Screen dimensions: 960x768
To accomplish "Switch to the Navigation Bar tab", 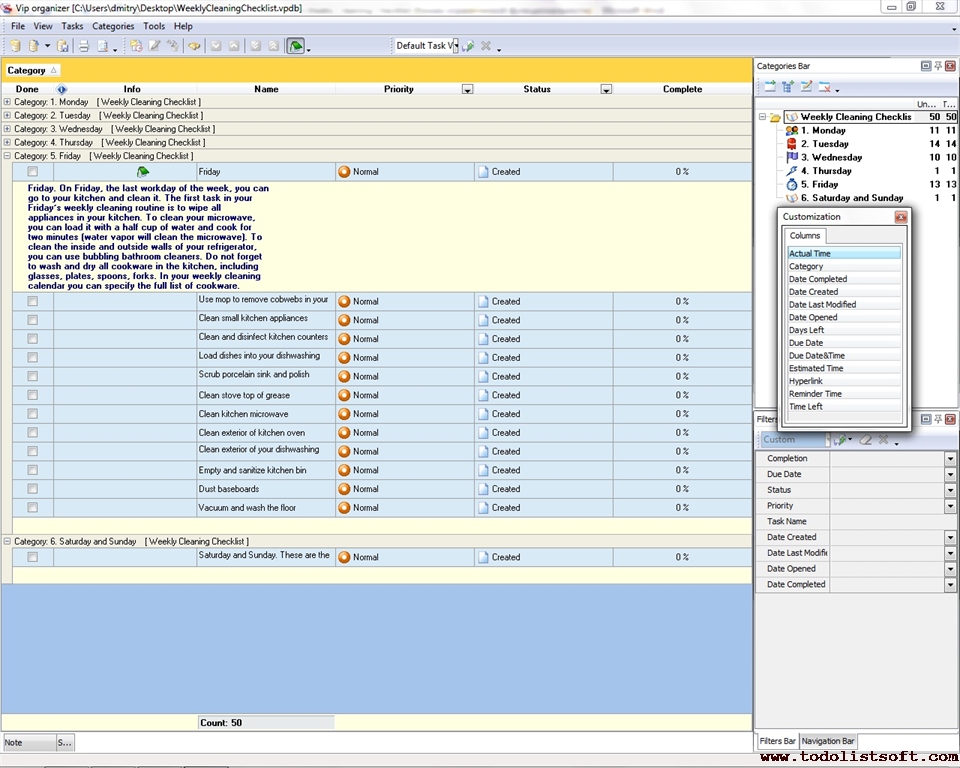I will pos(827,741).
